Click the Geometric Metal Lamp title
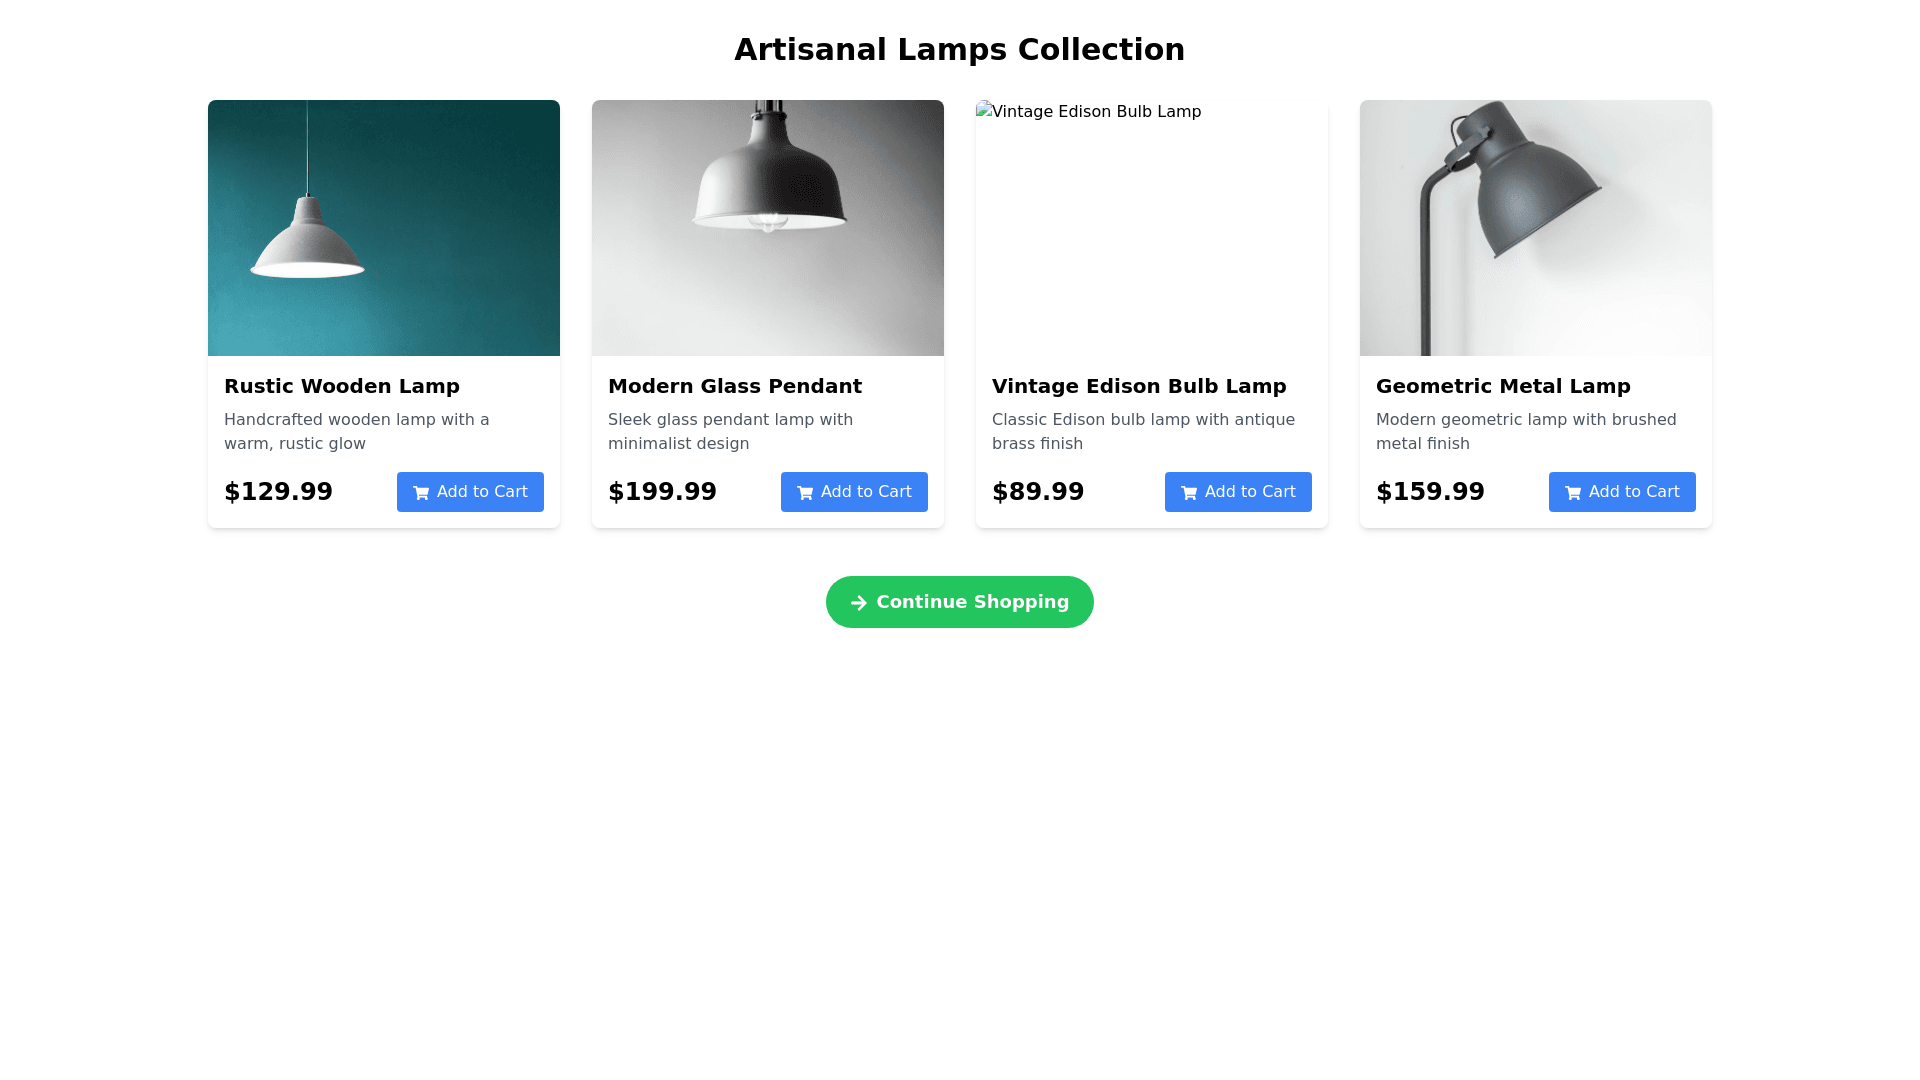 (1503, 386)
